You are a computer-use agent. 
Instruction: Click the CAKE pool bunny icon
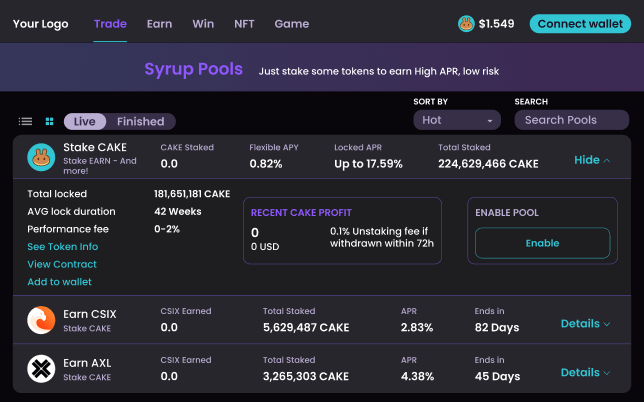(x=41, y=157)
